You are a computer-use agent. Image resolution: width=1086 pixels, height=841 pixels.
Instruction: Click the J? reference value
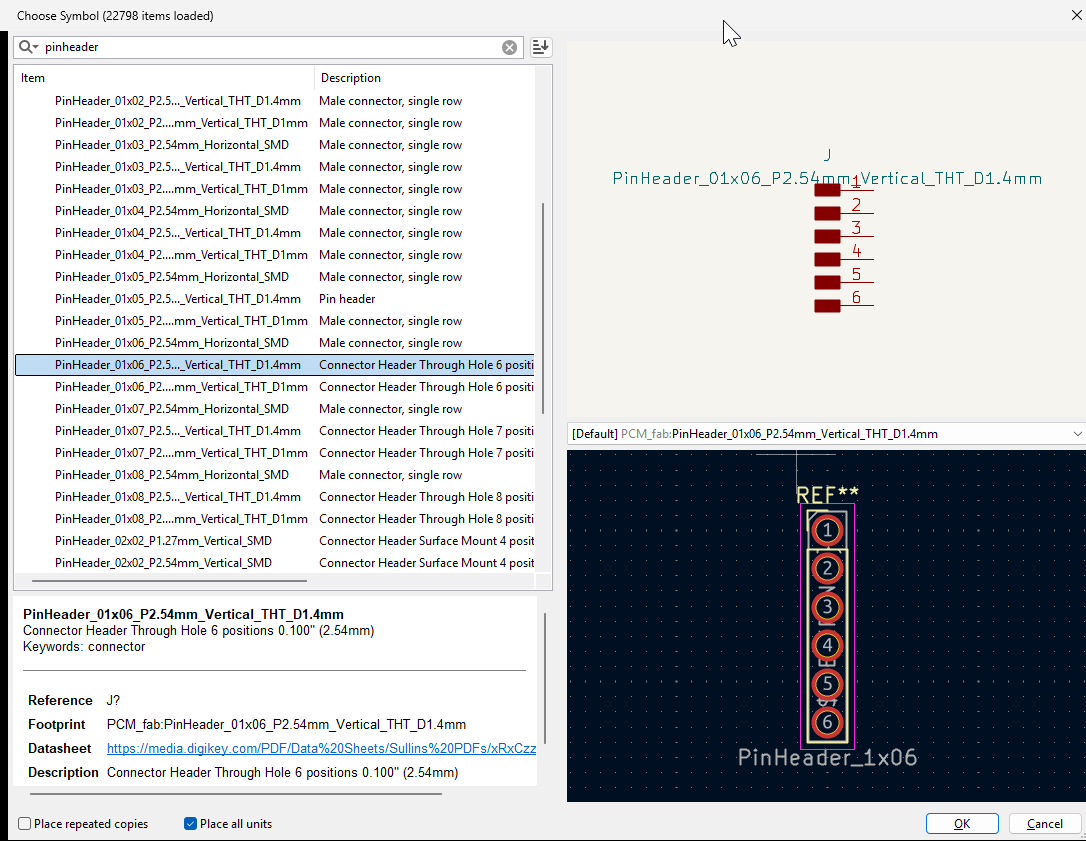[x=114, y=700]
